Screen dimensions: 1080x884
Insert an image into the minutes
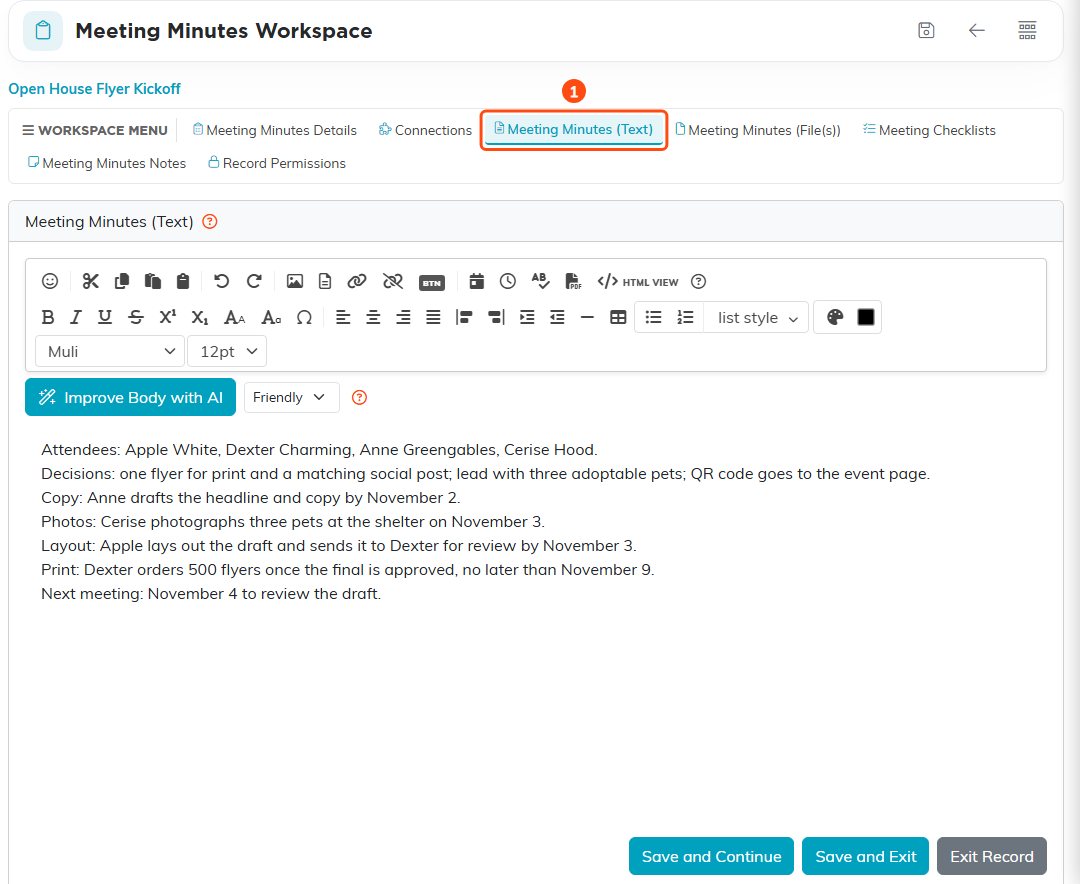click(295, 281)
